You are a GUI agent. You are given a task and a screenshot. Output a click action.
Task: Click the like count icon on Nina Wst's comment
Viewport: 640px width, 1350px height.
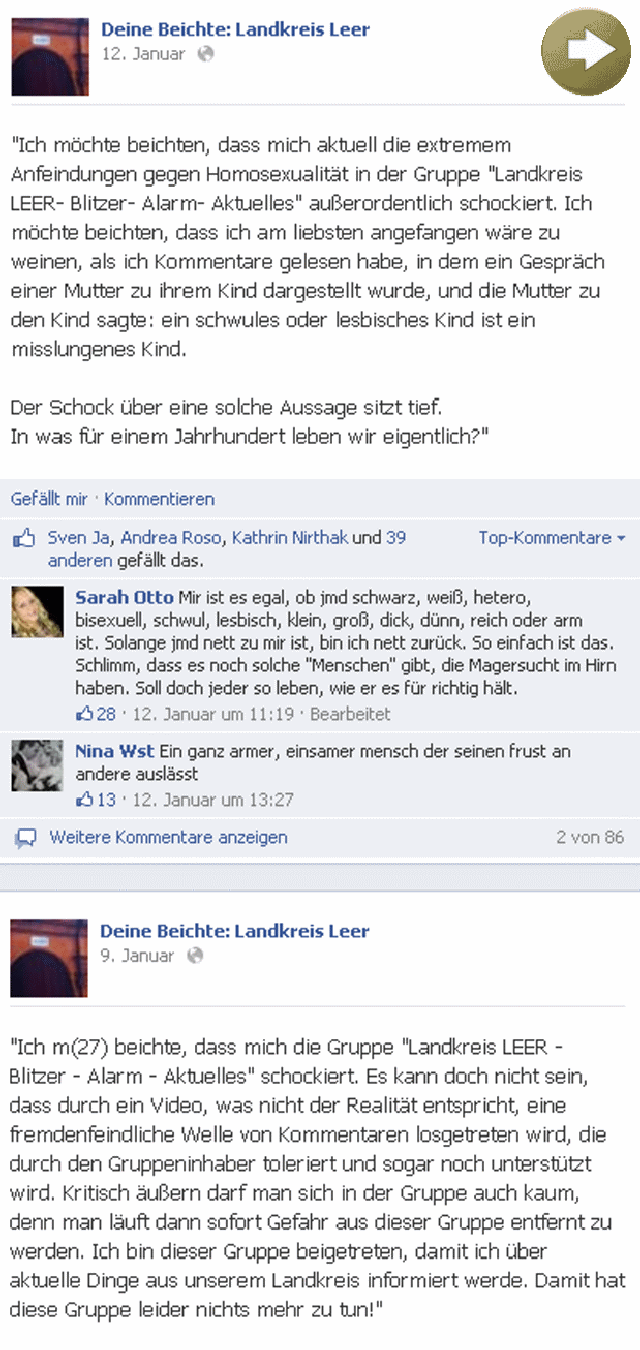click(x=84, y=800)
